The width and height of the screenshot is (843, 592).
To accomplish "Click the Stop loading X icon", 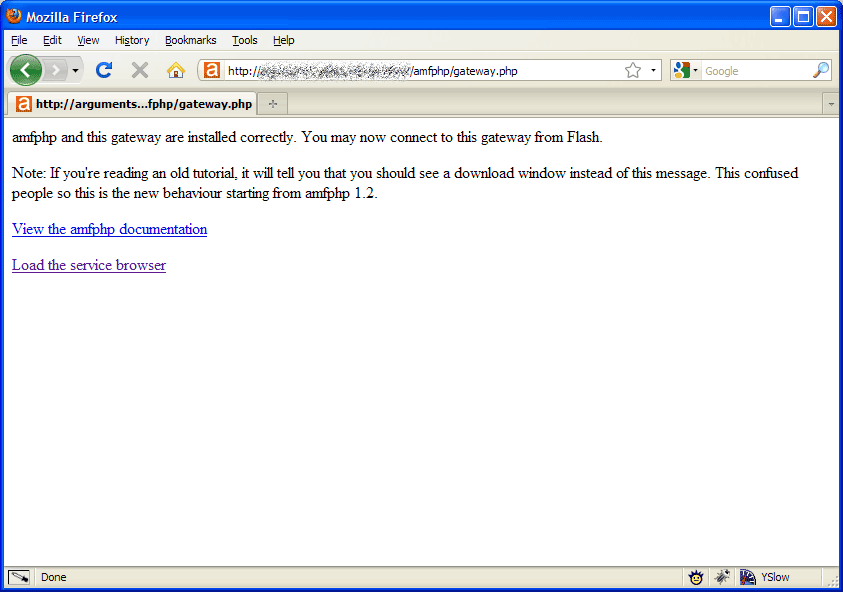I will pos(140,70).
